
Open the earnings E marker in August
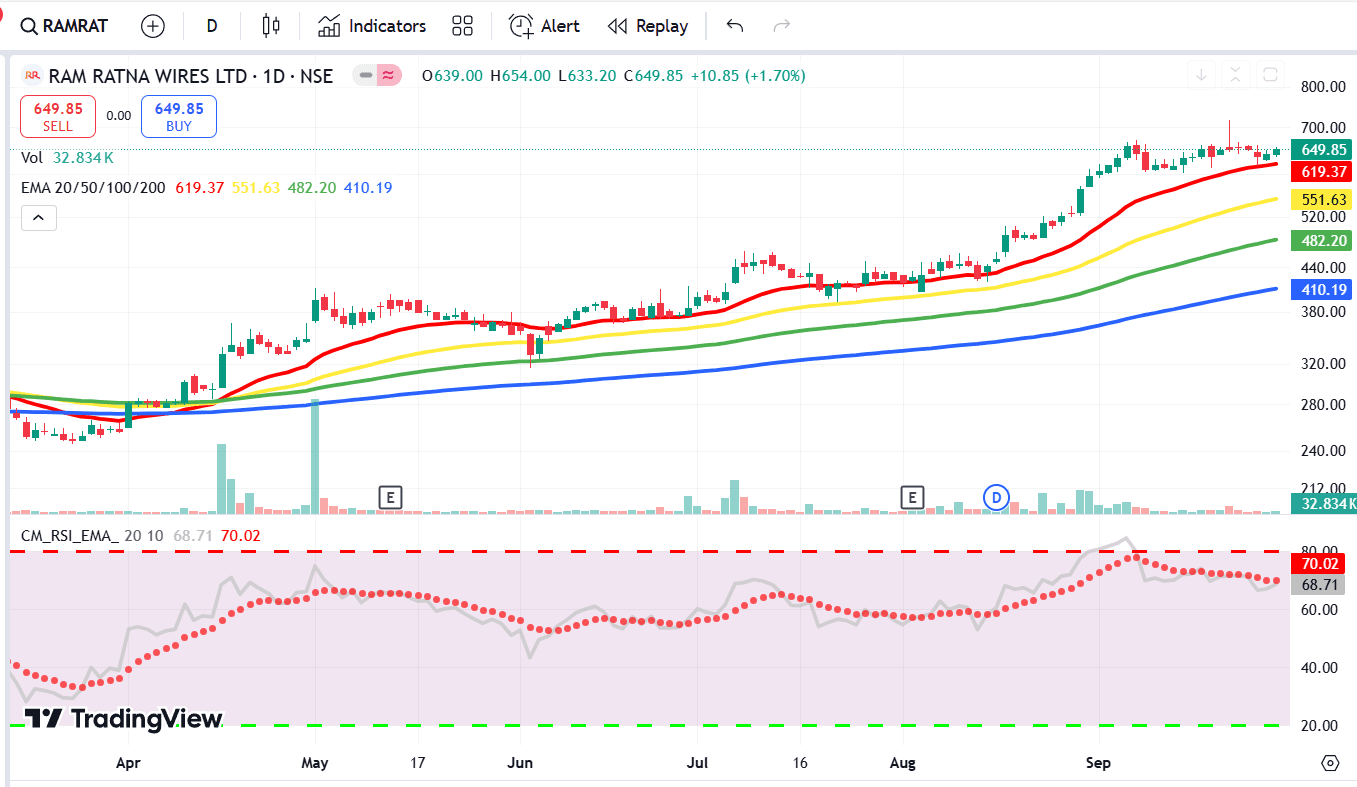click(x=911, y=496)
